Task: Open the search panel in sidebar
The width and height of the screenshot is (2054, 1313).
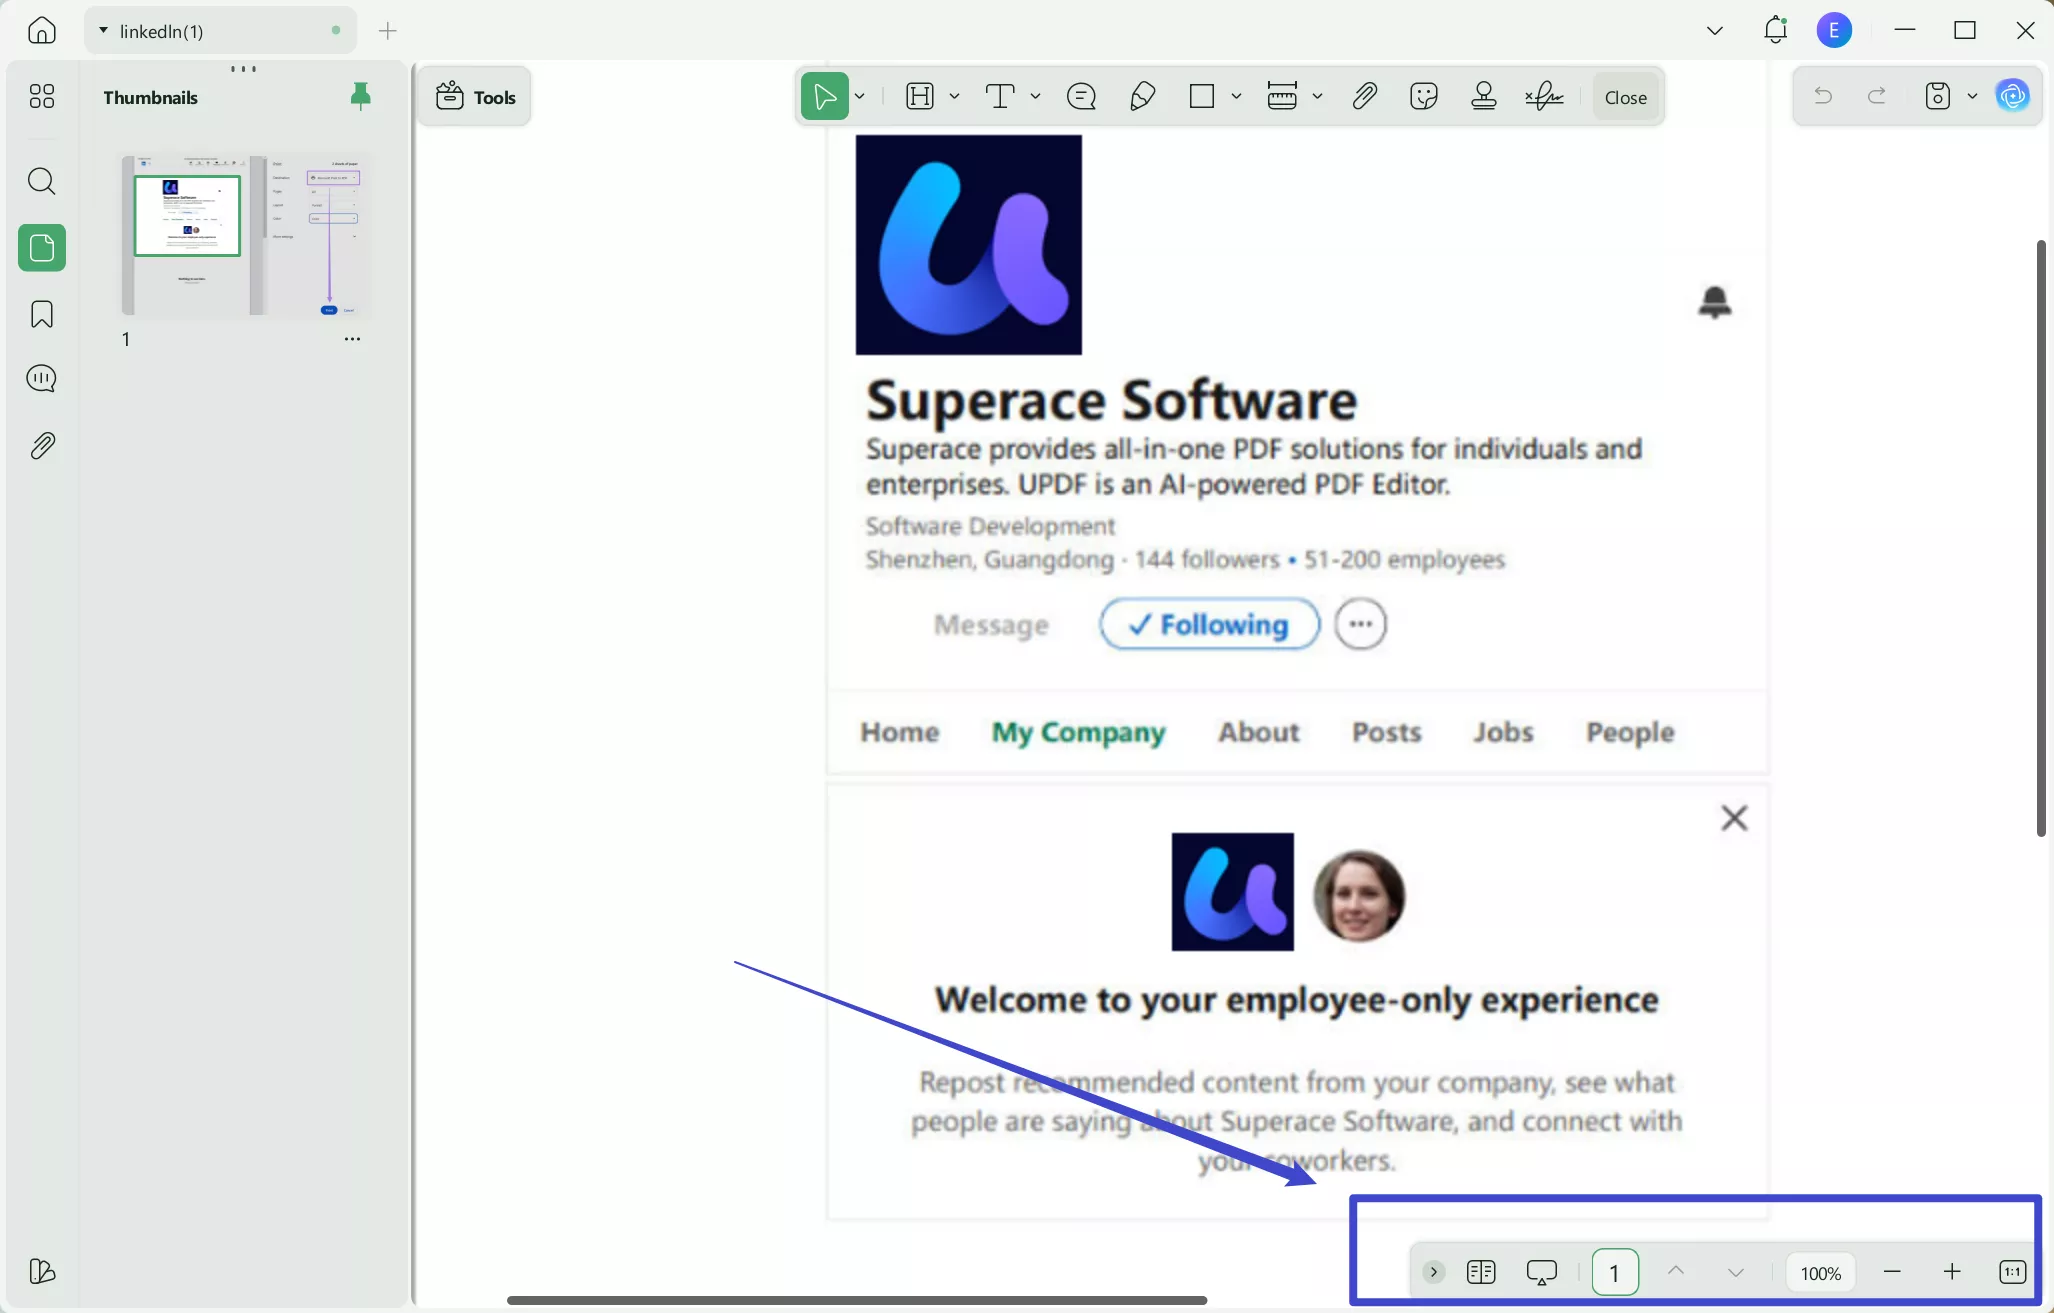Action: (42, 181)
